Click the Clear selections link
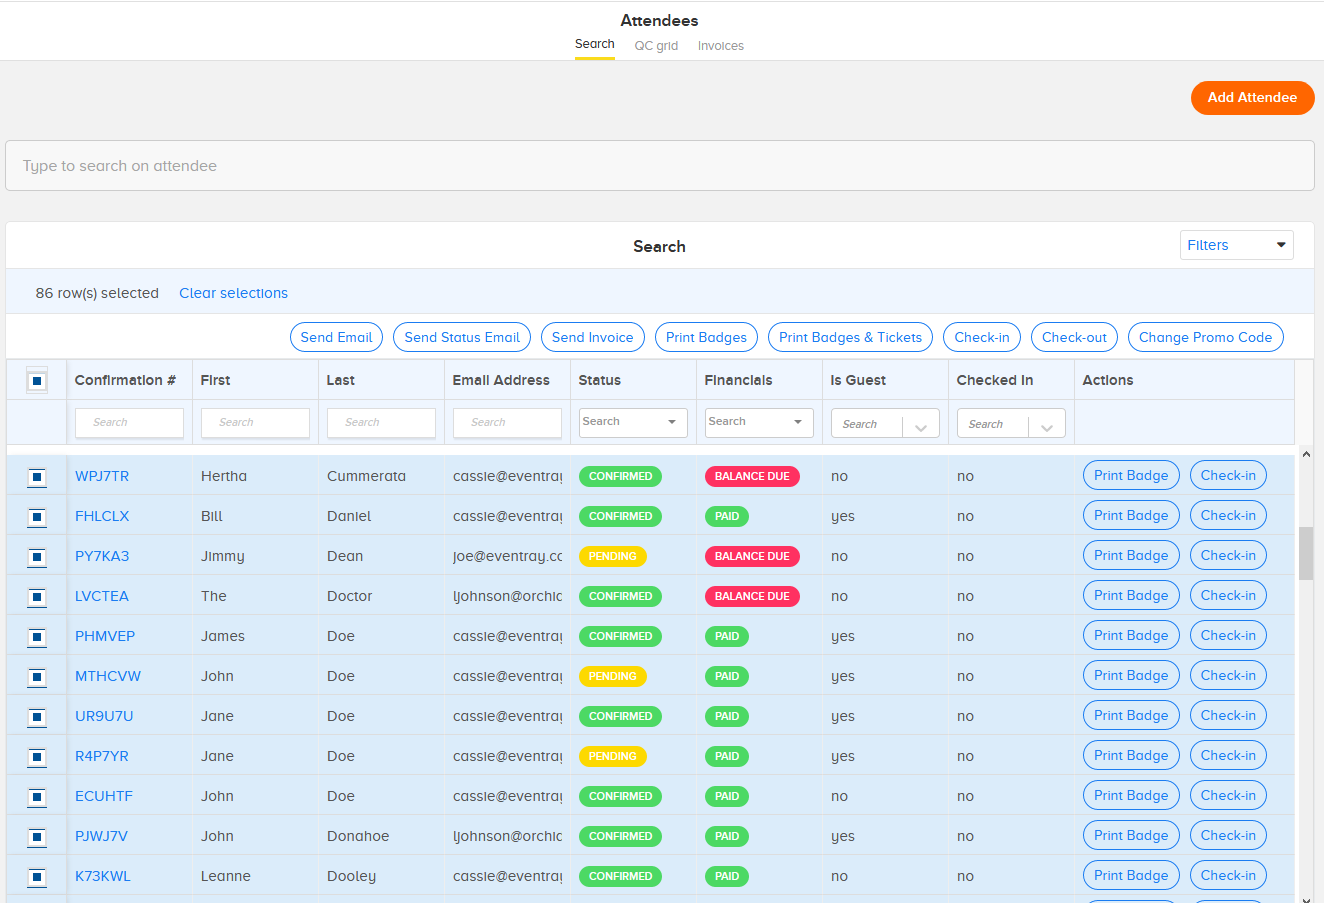Screen dimensions: 1324x903 [233, 293]
